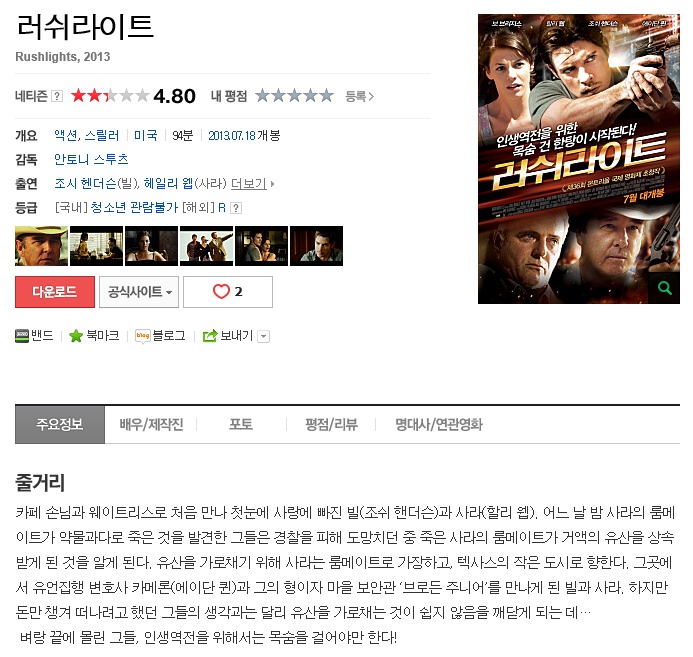
Task: Click the green star 북마크 icon
Action: (x=76, y=336)
